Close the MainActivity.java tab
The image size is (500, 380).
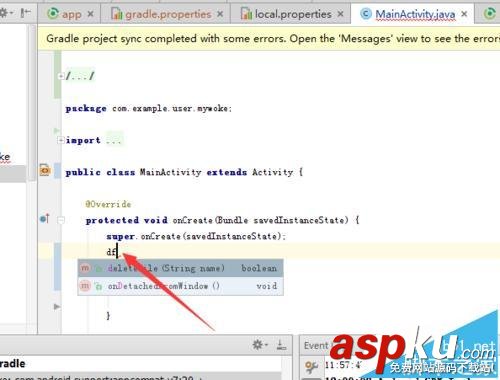tap(464, 14)
